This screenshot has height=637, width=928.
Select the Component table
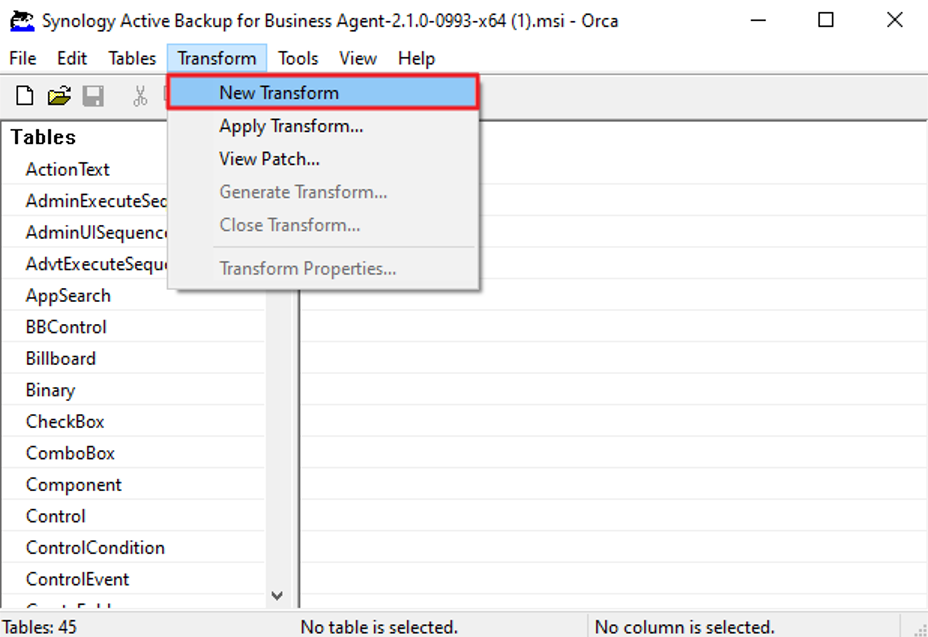73,484
